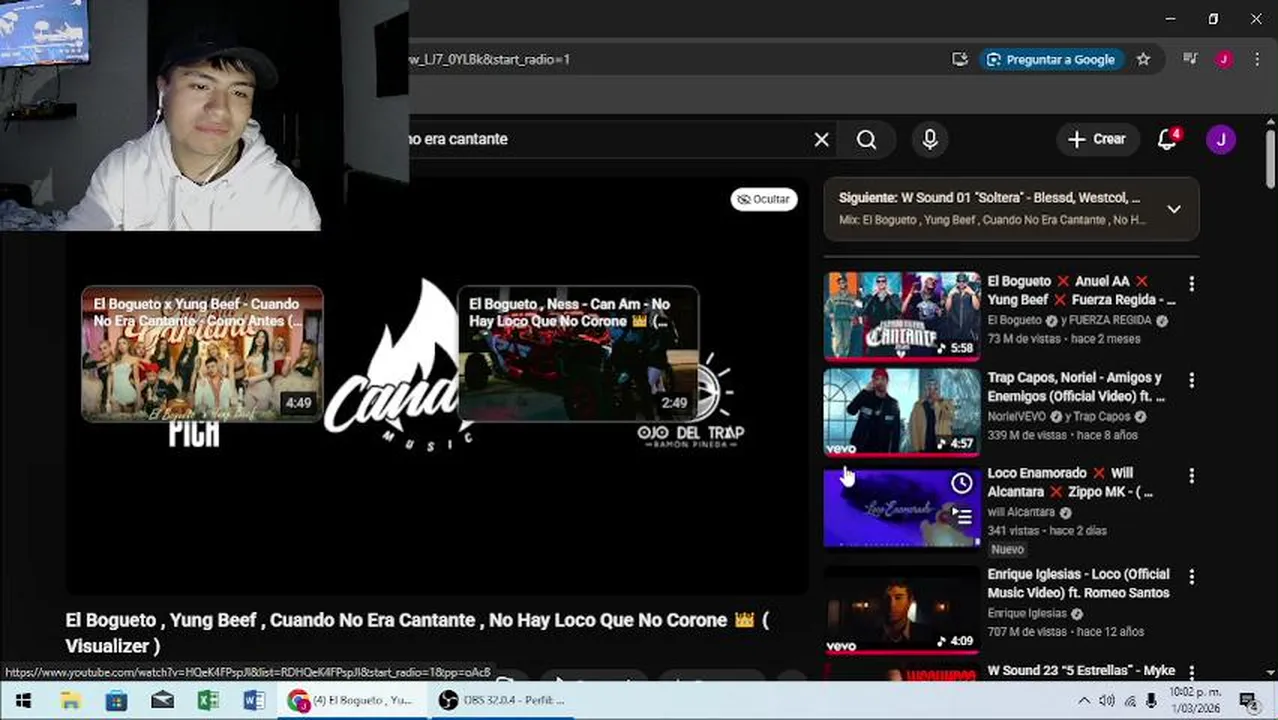1278x720 pixels.
Task: Add Loco Enamorado to Watch Later clock icon
Action: 961,484
